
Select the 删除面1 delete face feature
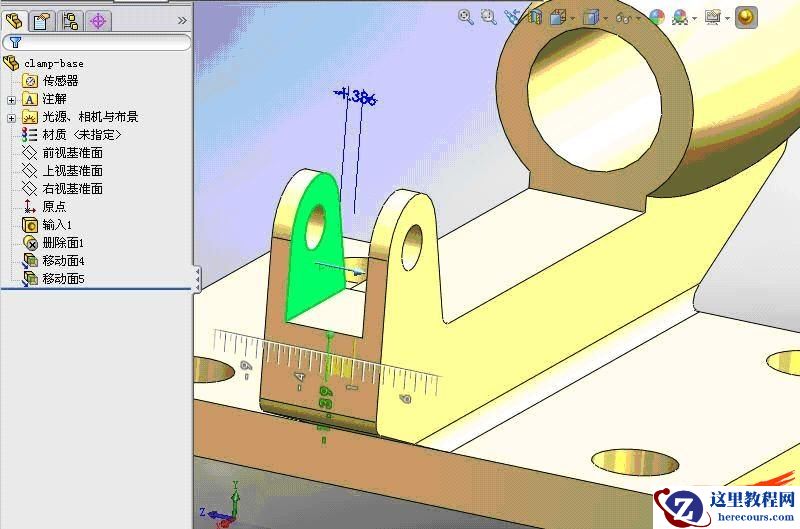(x=63, y=243)
